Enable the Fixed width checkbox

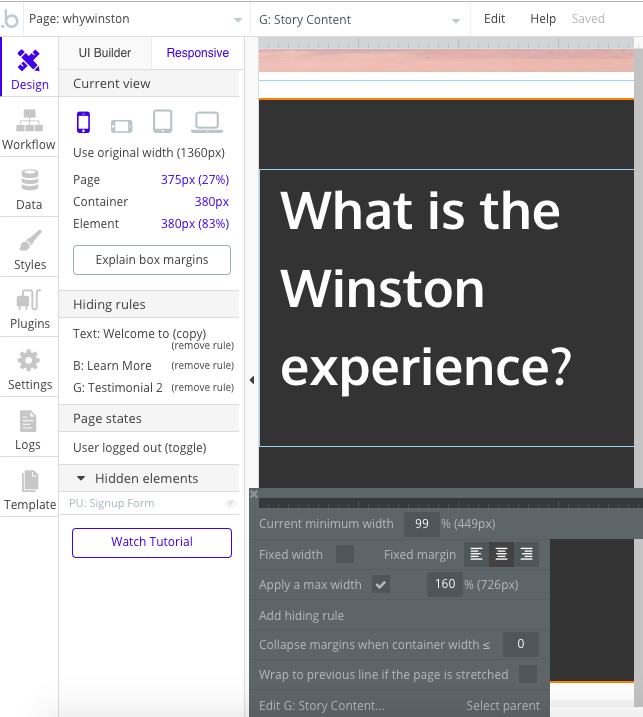(345, 554)
